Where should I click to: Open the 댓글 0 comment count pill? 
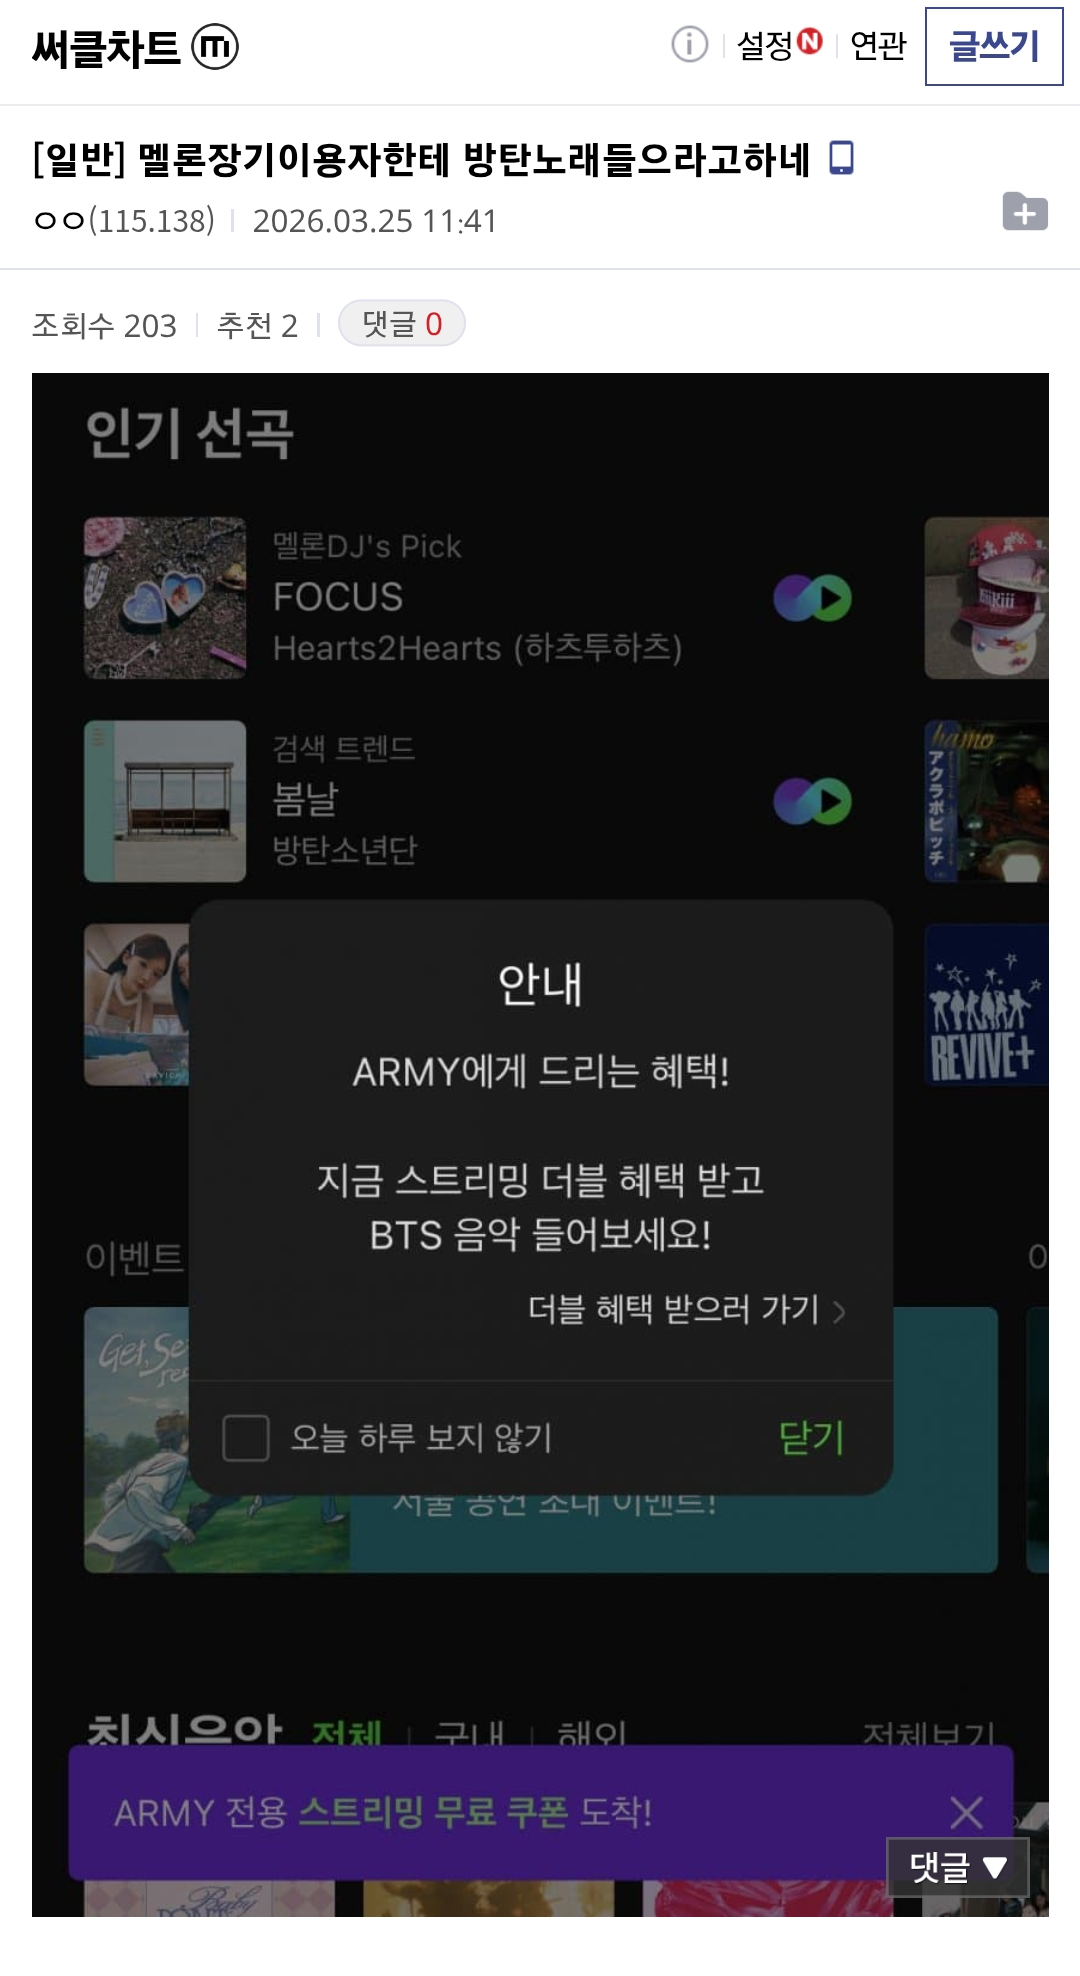click(x=402, y=323)
